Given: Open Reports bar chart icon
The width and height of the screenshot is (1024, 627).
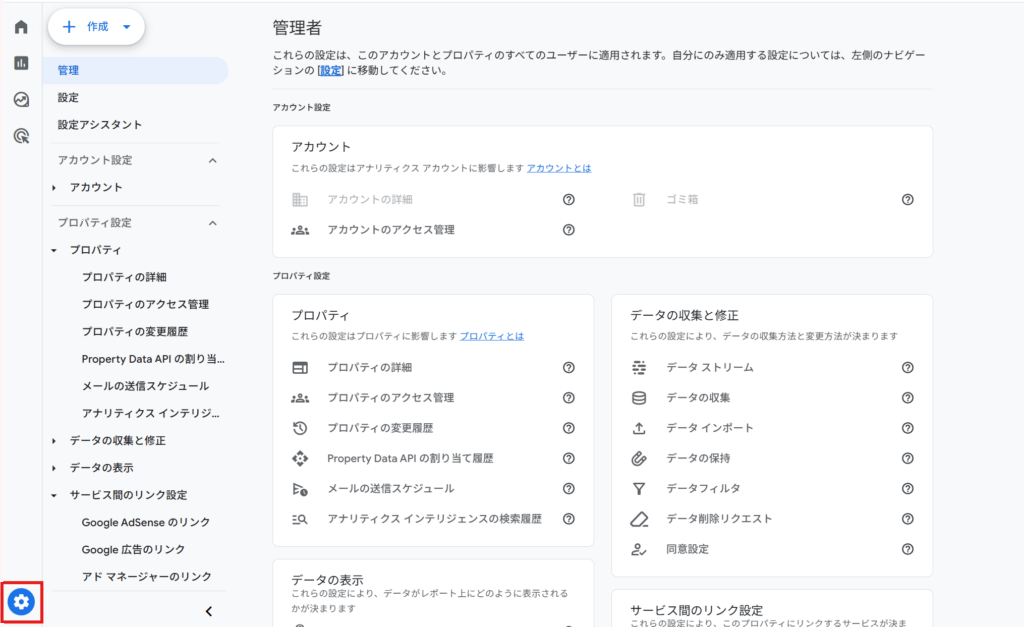Looking at the screenshot, I should coord(21,63).
